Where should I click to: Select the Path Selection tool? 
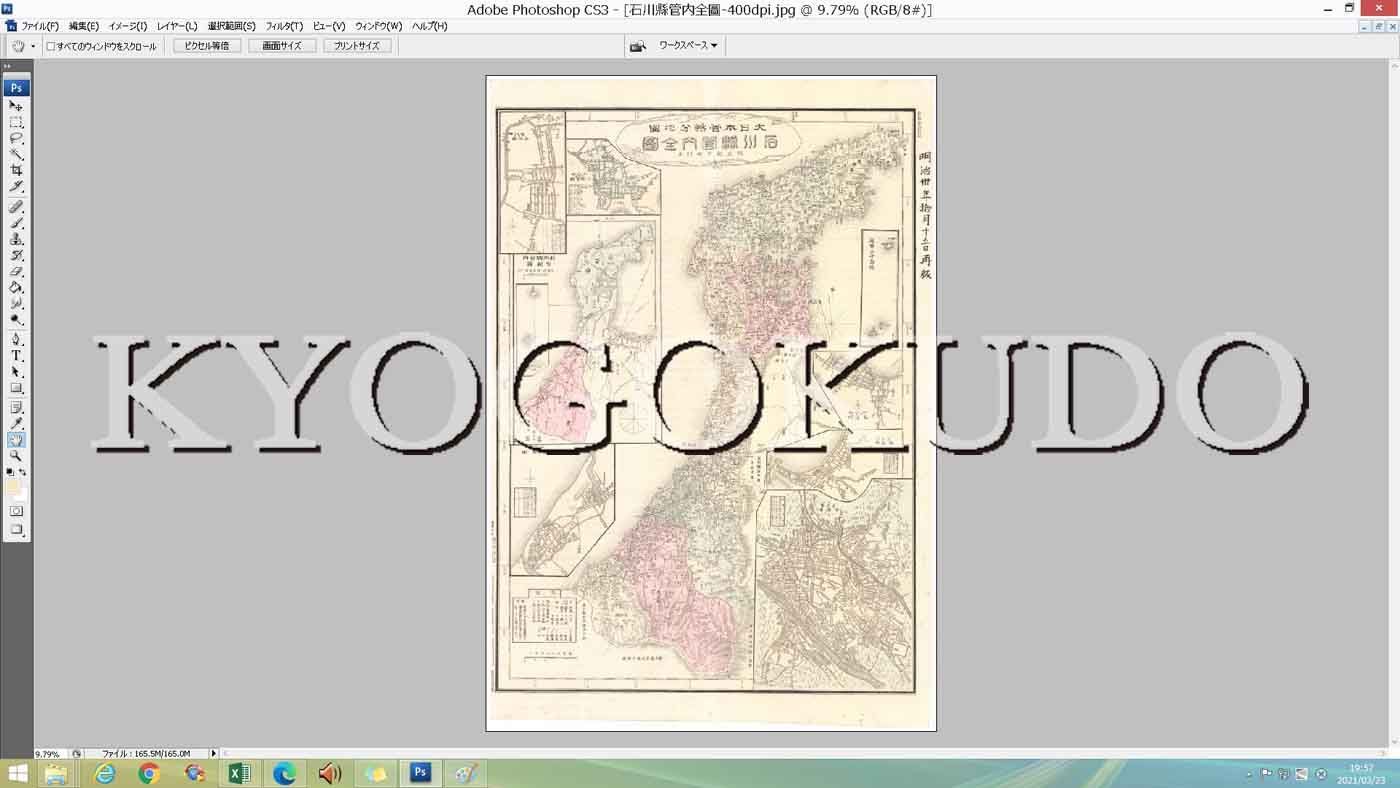click(x=16, y=372)
